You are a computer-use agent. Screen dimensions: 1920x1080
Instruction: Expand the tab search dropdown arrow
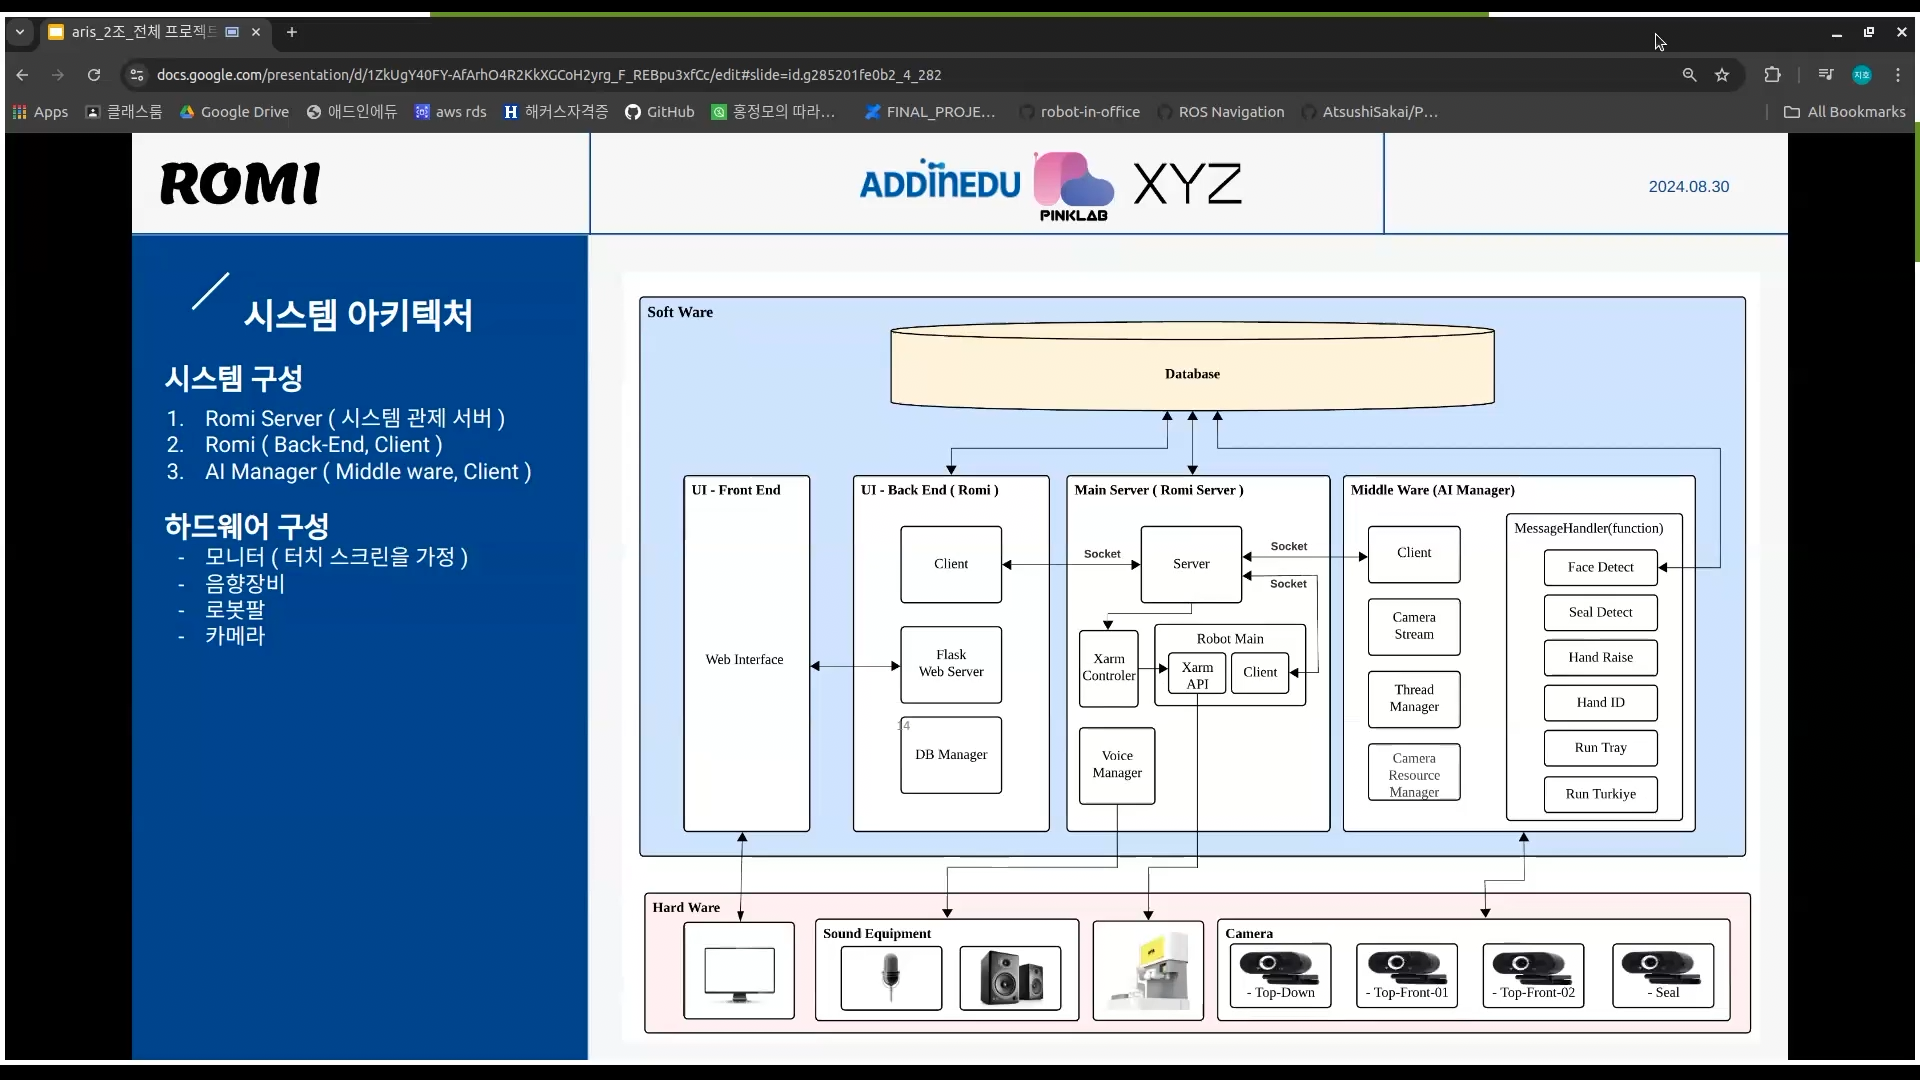pyautogui.click(x=19, y=32)
